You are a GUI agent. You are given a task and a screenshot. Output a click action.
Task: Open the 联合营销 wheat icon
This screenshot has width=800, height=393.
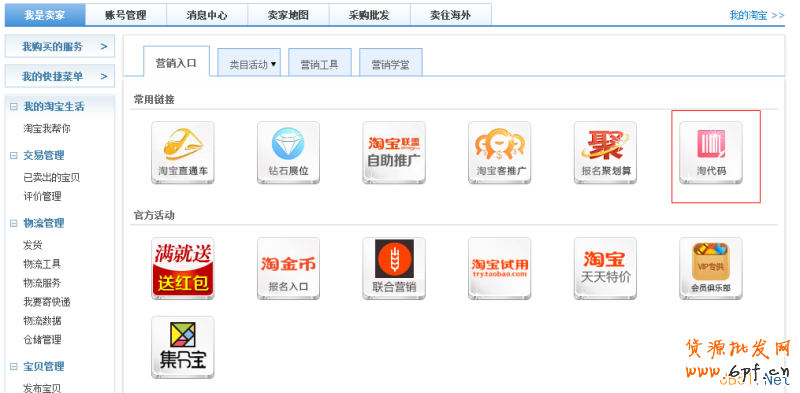coord(394,268)
